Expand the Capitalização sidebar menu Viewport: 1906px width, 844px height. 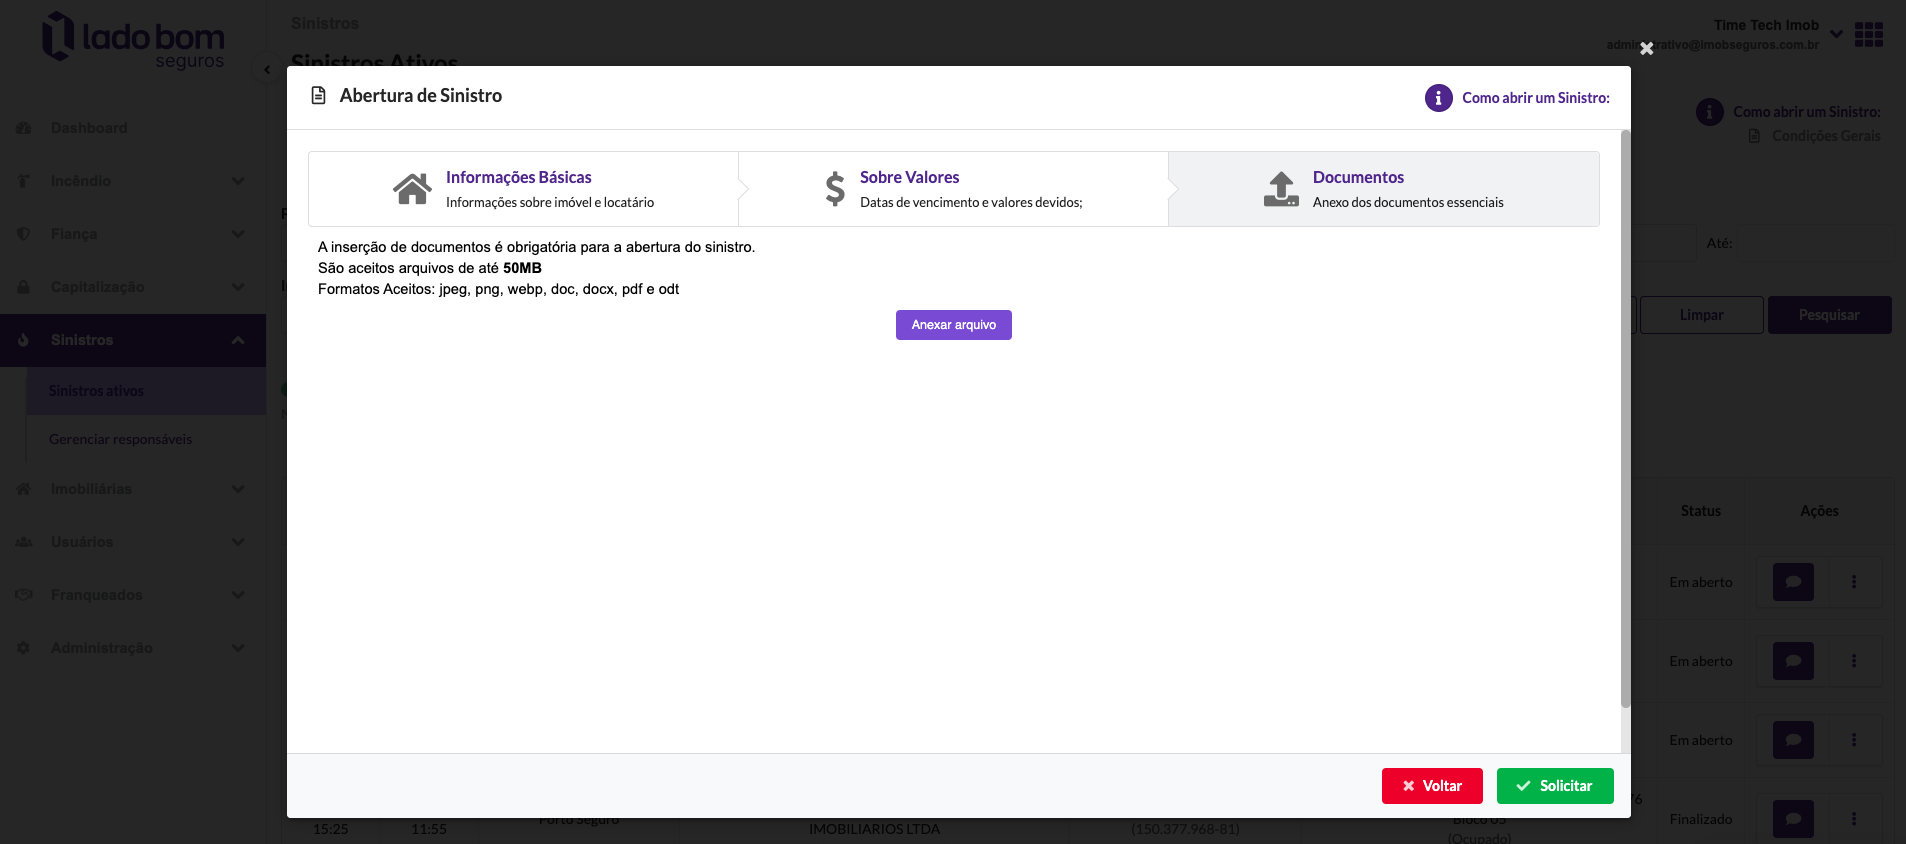point(133,287)
